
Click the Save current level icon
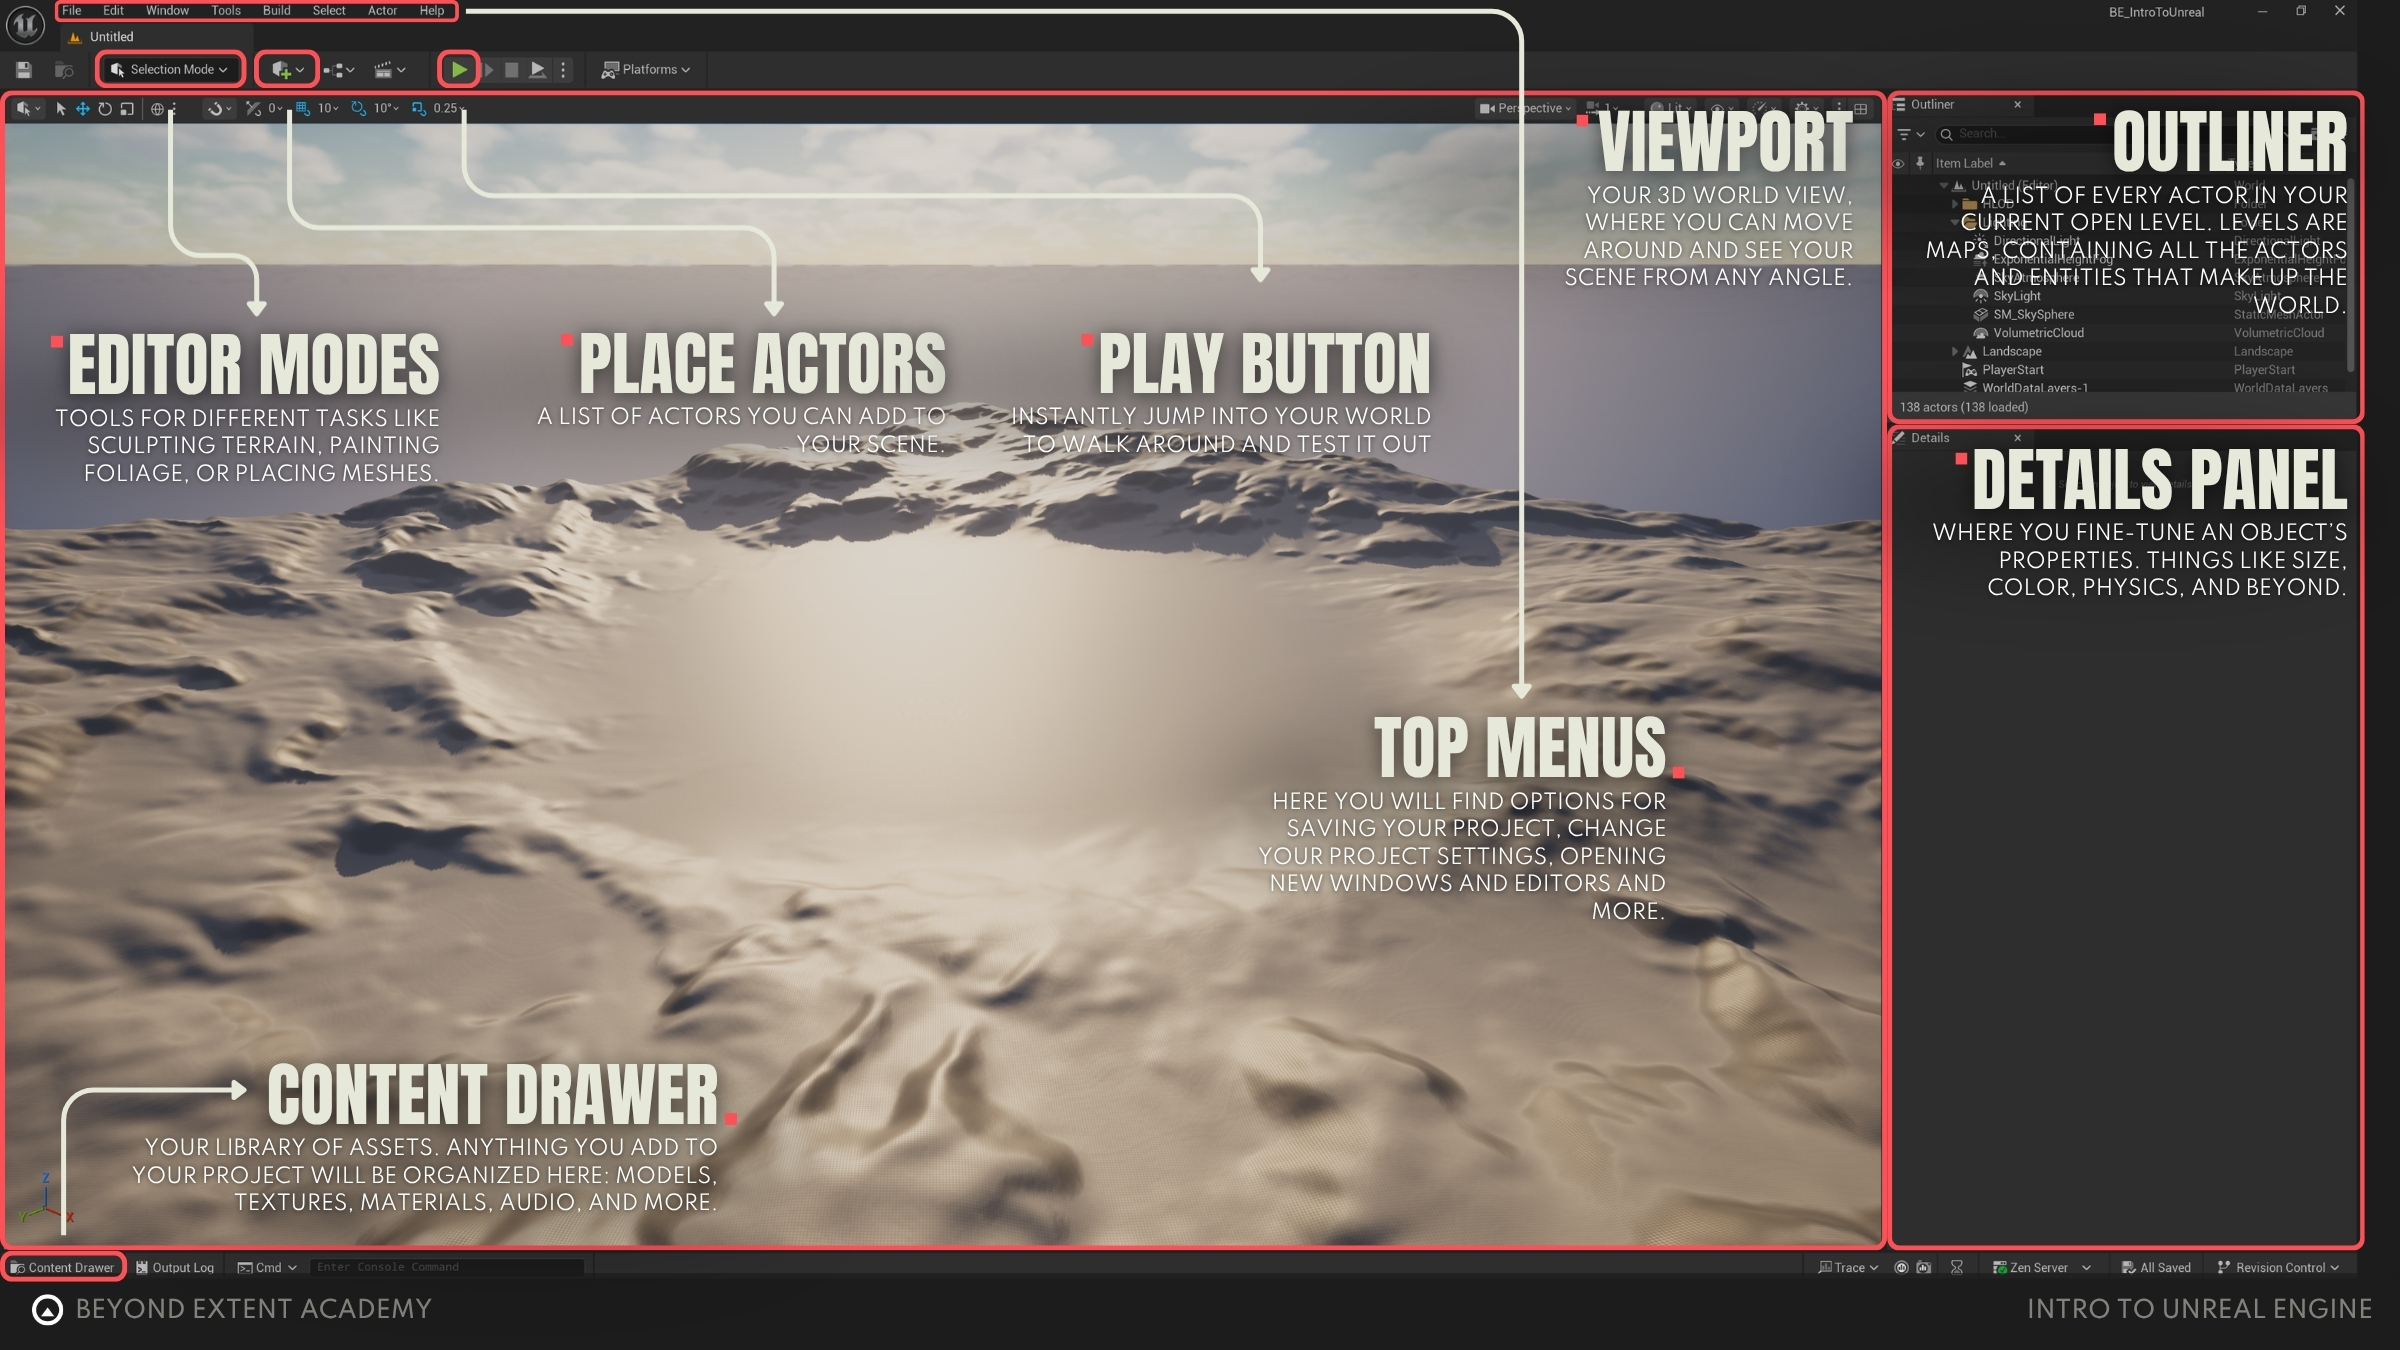click(24, 69)
